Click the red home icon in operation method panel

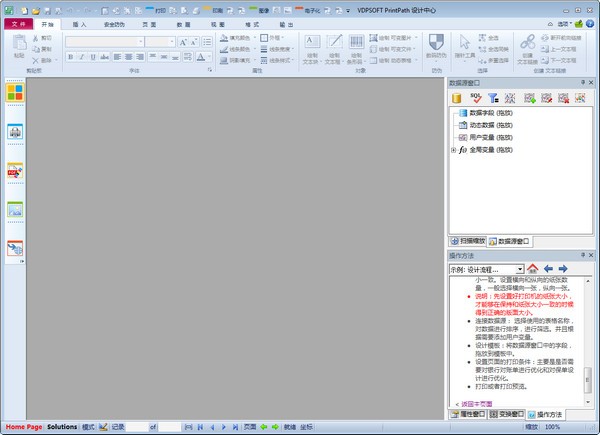click(x=533, y=269)
